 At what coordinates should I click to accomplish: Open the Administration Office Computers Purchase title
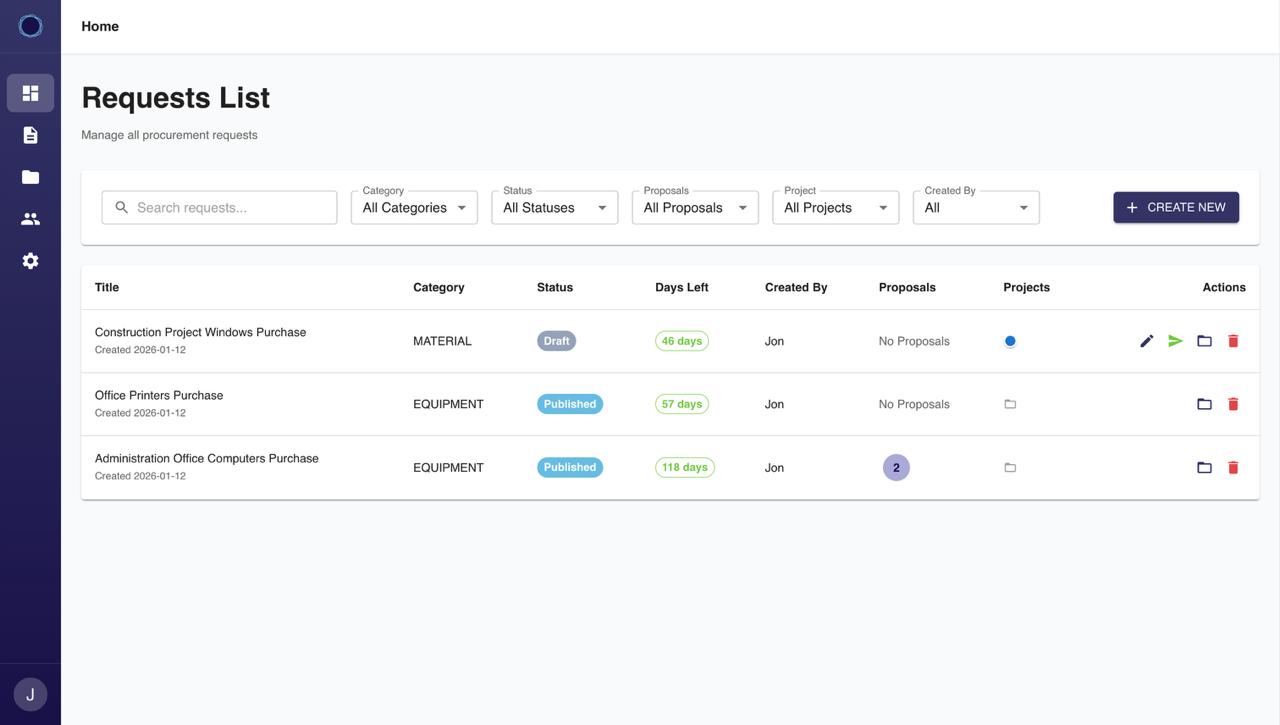coord(207,458)
